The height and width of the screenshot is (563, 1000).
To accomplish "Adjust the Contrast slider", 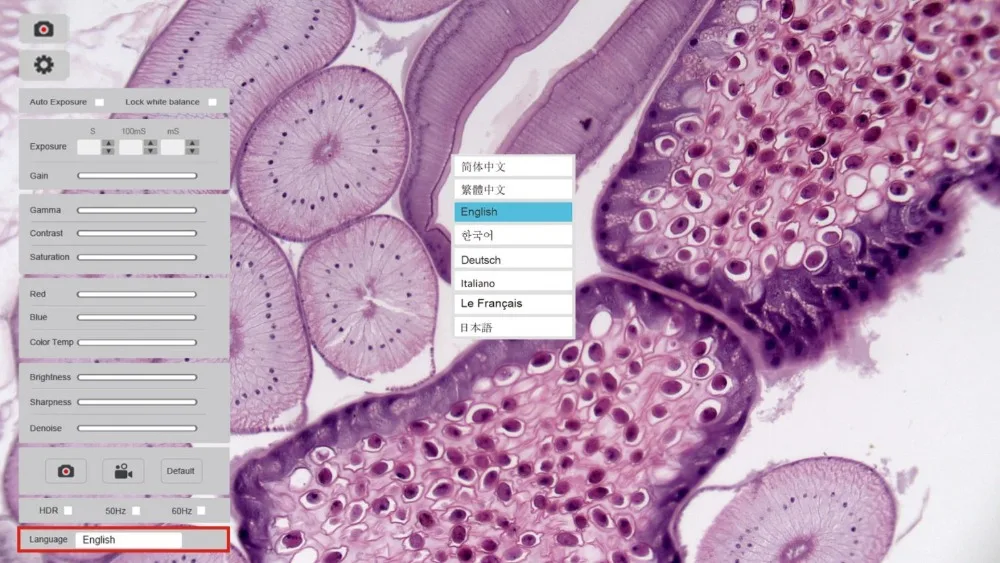I will [x=137, y=233].
